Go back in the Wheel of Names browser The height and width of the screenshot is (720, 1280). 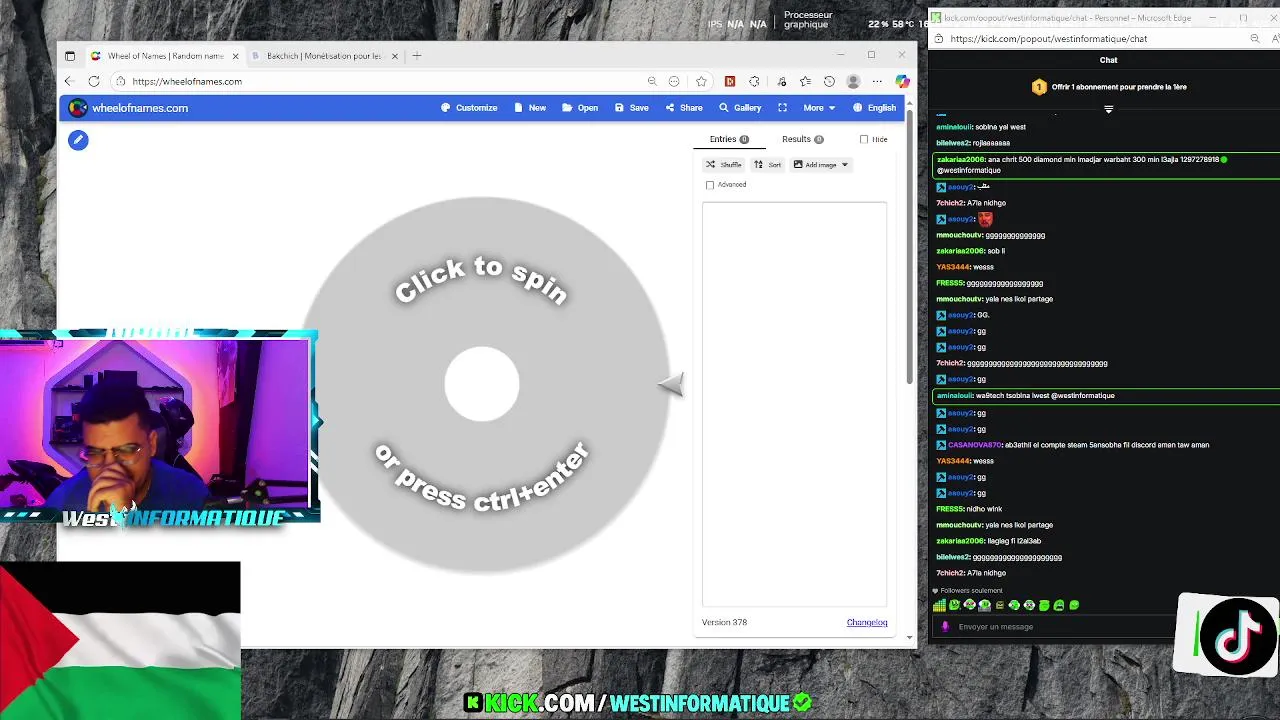(x=69, y=81)
